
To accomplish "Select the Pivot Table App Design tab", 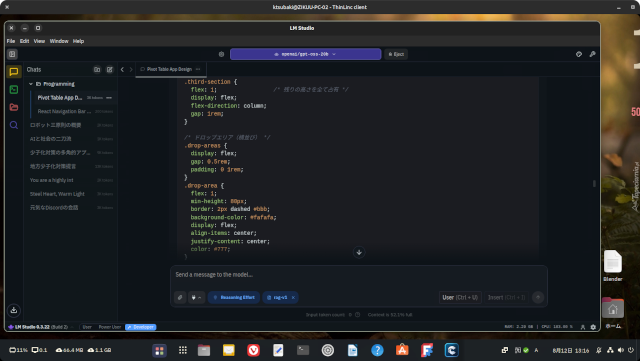I will 171,69.
